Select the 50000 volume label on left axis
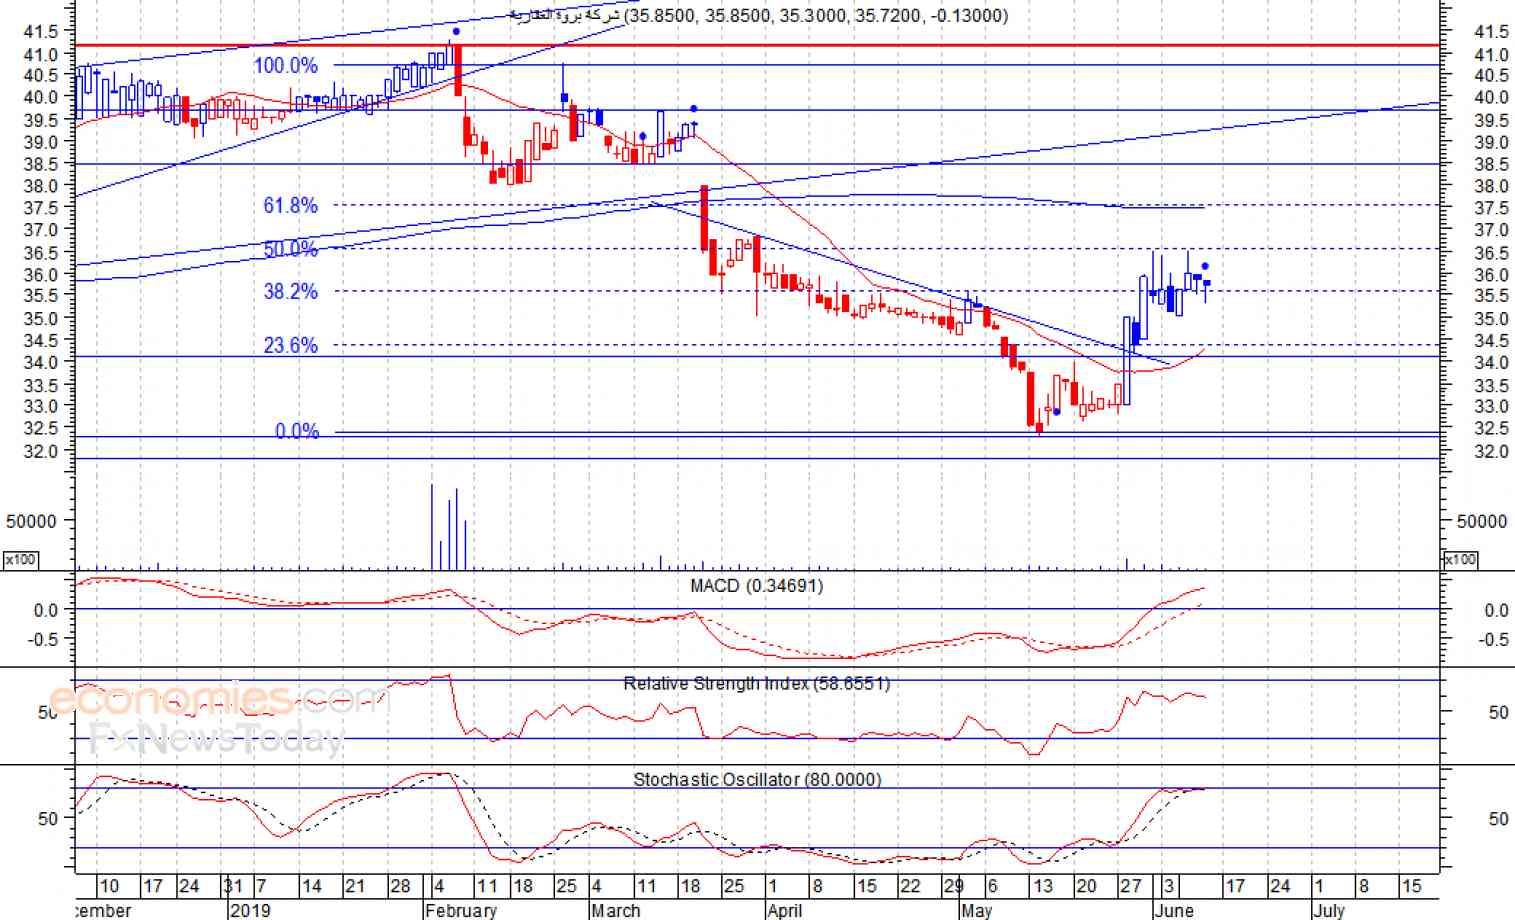Screen dimensions: 1515x920 point(31,521)
